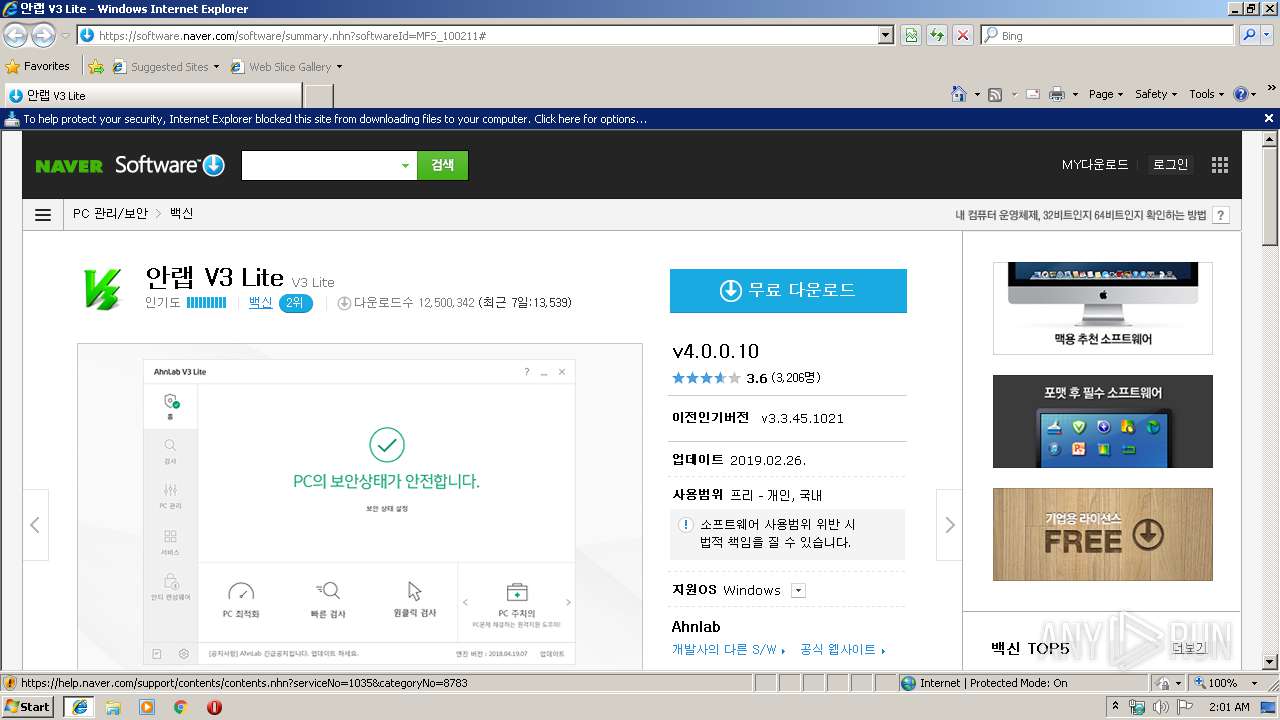Open Bing search provider dropdown

pos(1267,35)
